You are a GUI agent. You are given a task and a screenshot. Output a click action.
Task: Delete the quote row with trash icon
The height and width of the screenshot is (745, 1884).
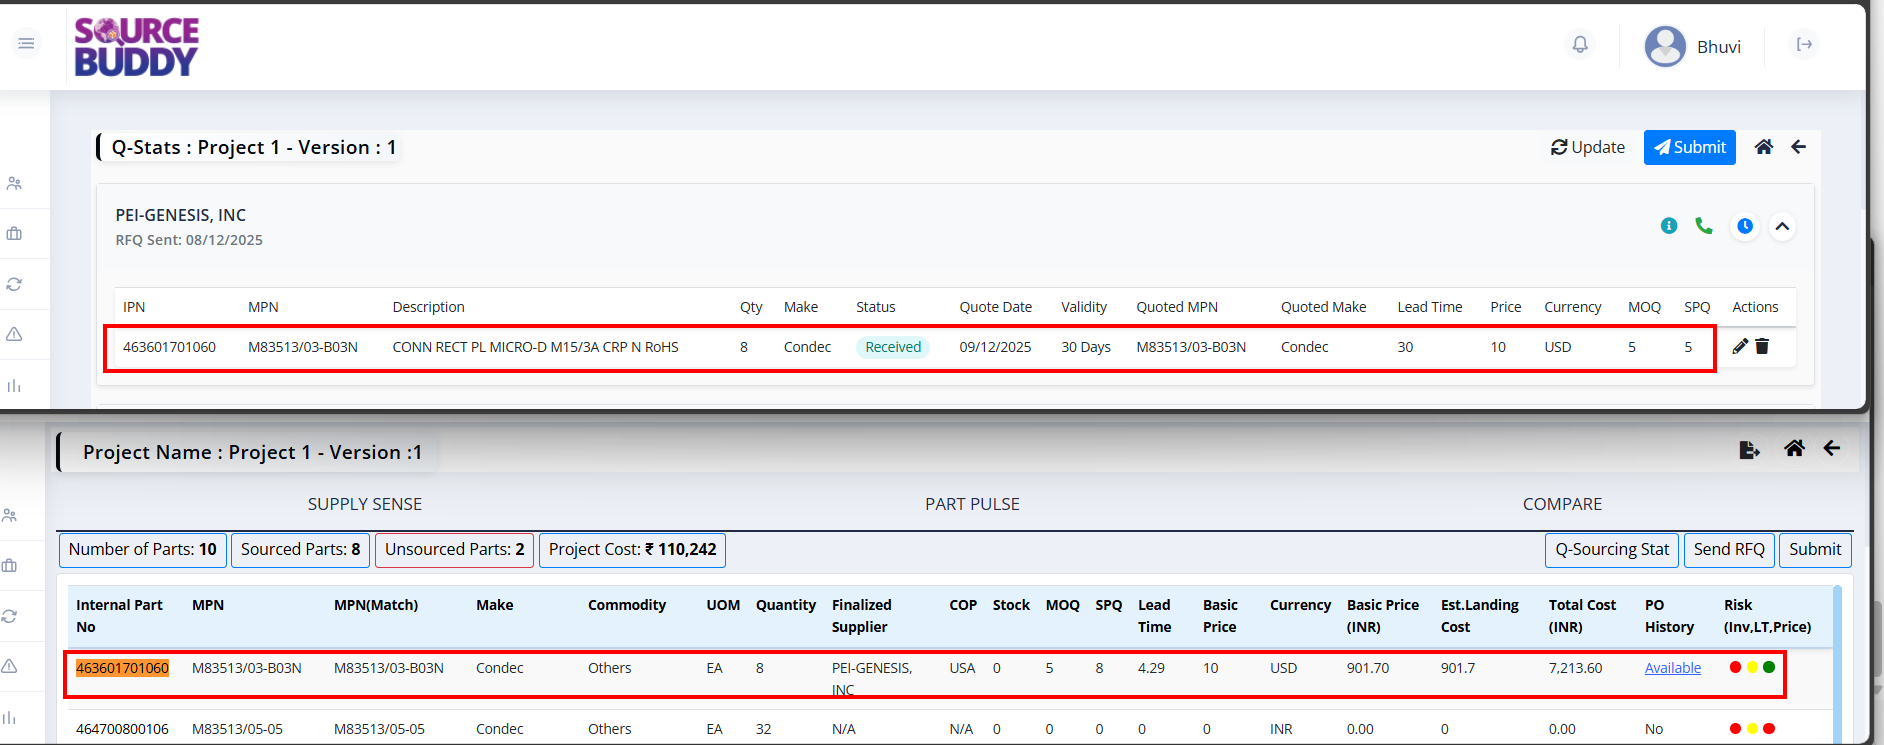coord(1762,346)
